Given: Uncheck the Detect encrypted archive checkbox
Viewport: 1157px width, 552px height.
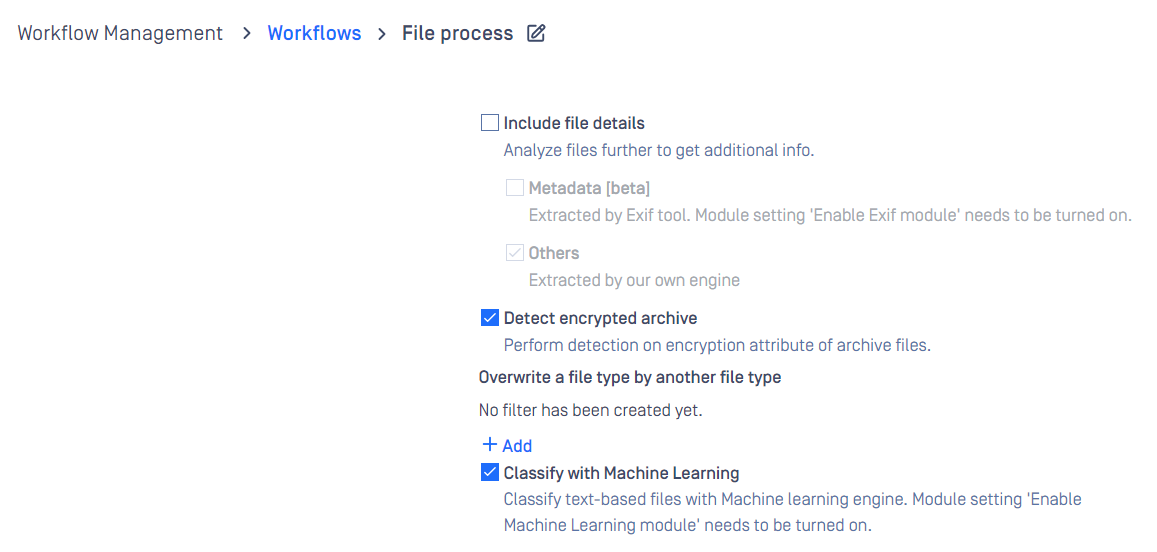Looking at the screenshot, I should 490,318.
